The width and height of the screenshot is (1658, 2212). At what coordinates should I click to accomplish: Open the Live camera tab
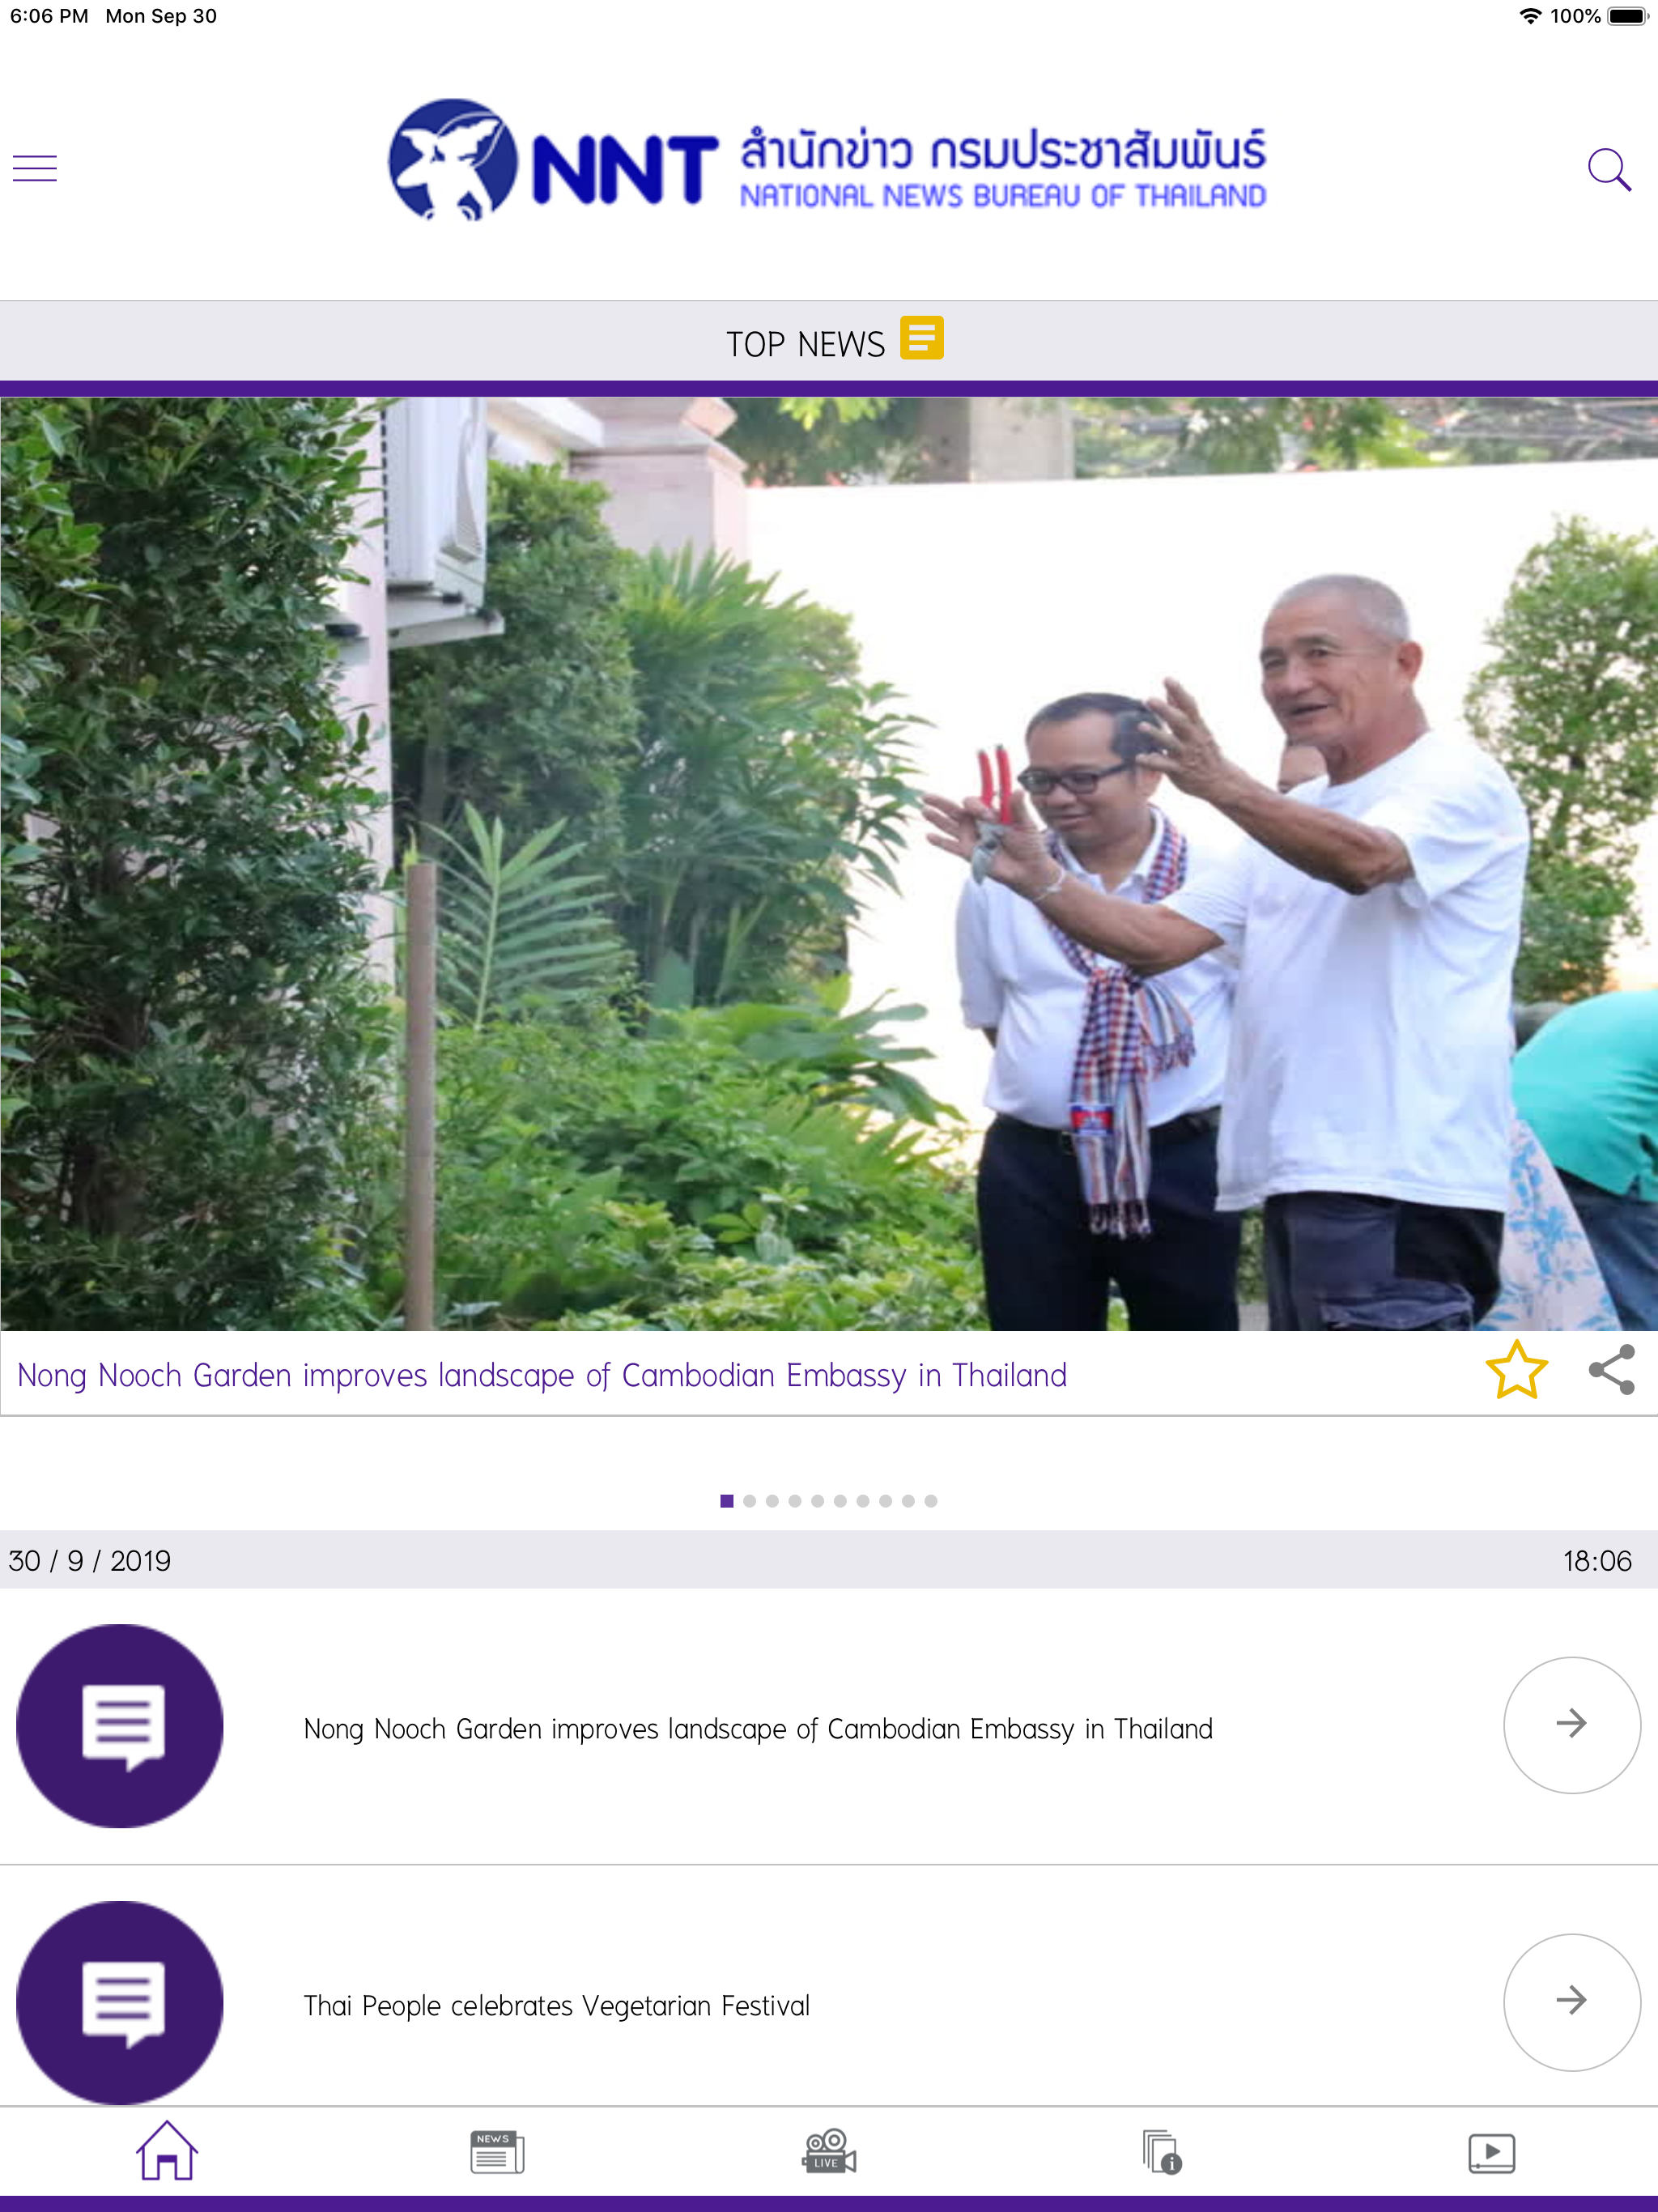(829, 2151)
